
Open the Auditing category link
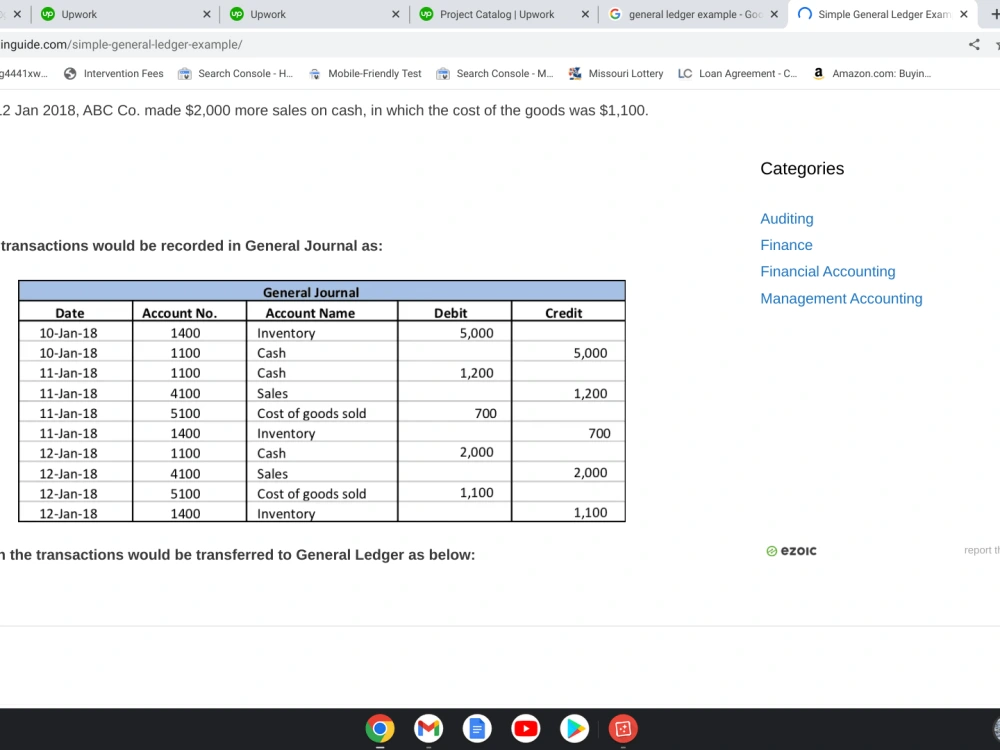pos(786,219)
